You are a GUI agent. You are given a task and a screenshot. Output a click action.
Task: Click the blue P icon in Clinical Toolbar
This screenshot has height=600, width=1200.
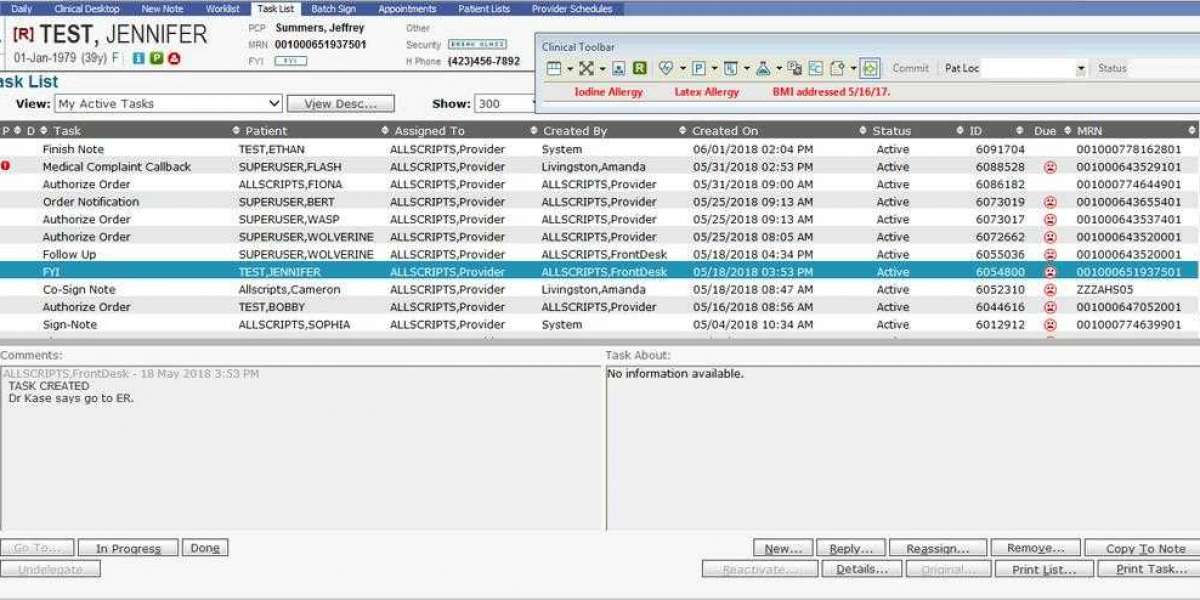[x=699, y=69]
